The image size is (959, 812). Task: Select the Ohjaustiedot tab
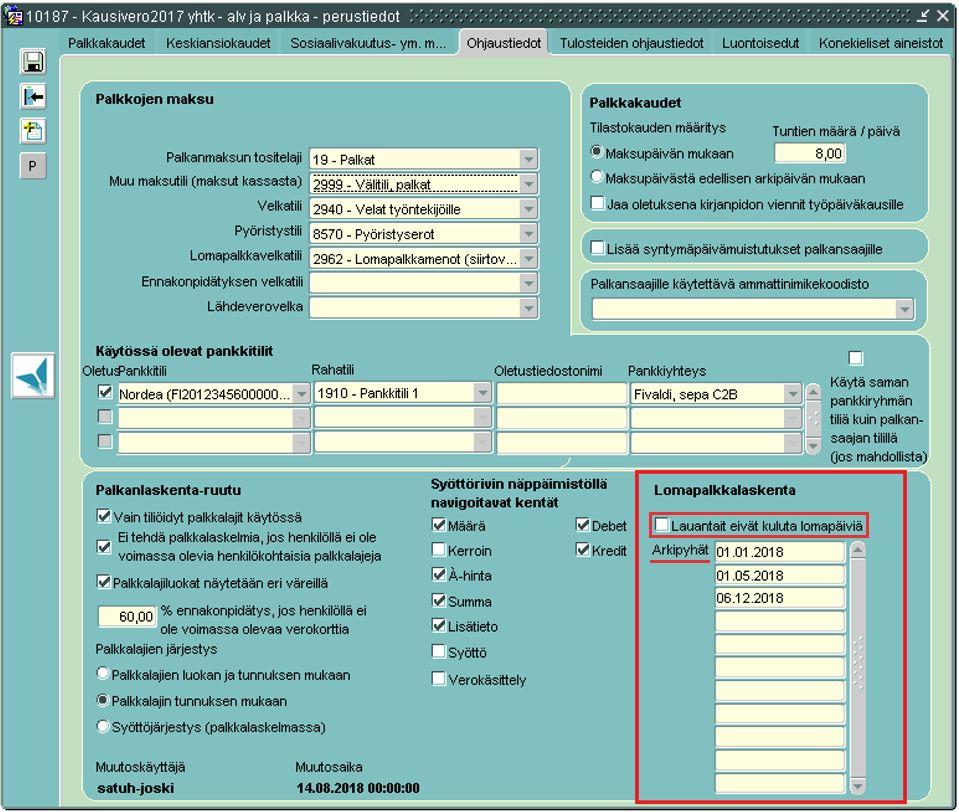[x=503, y=43]
